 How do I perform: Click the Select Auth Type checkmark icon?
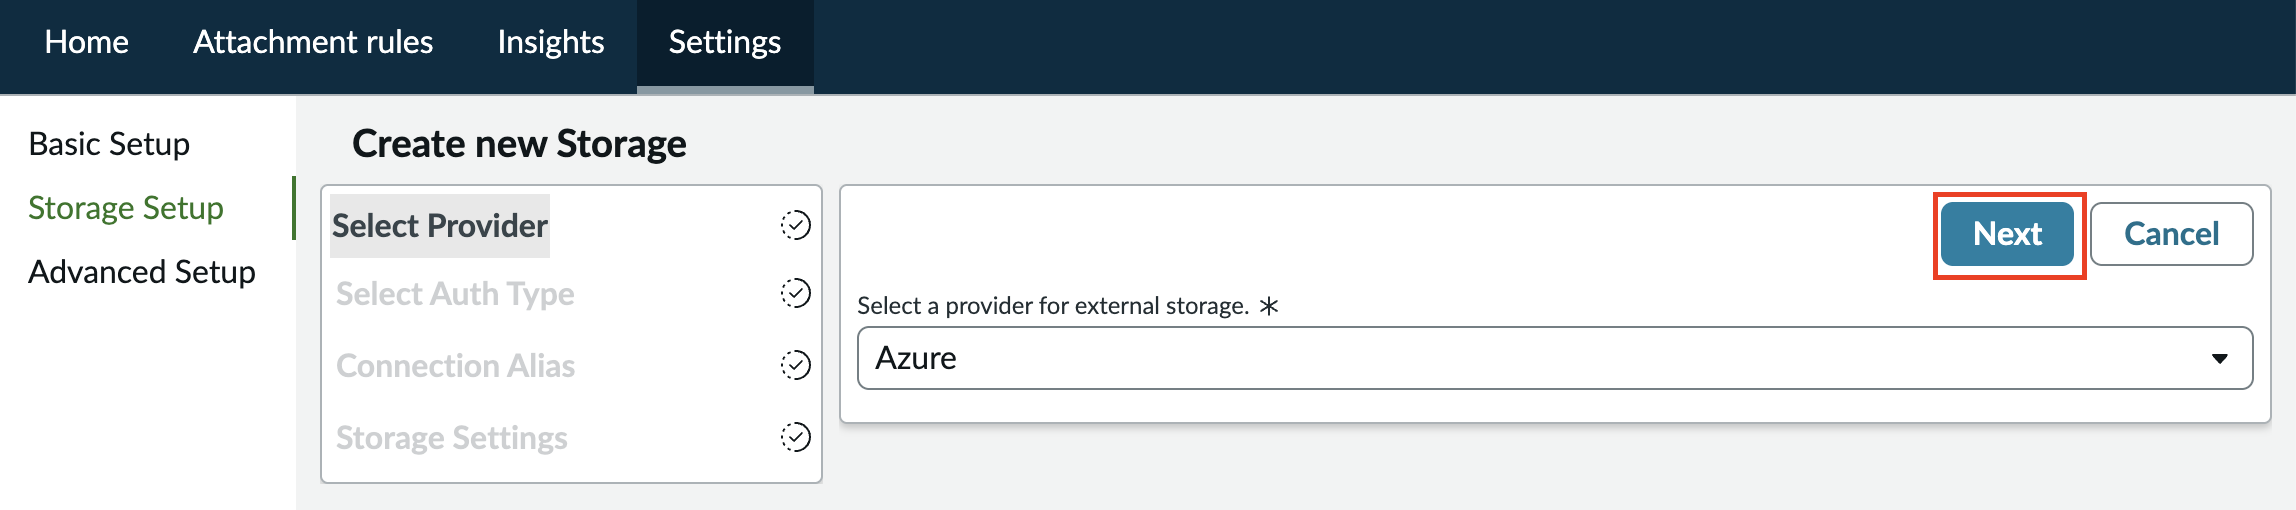[x=796, y=293]
